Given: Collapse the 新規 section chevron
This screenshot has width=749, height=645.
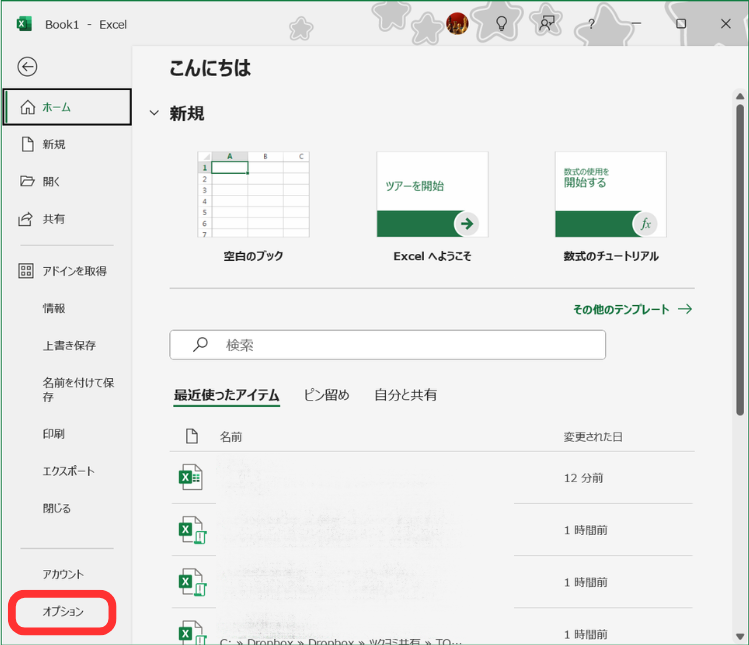Looking at the screenshot, I should click(154, 113).
